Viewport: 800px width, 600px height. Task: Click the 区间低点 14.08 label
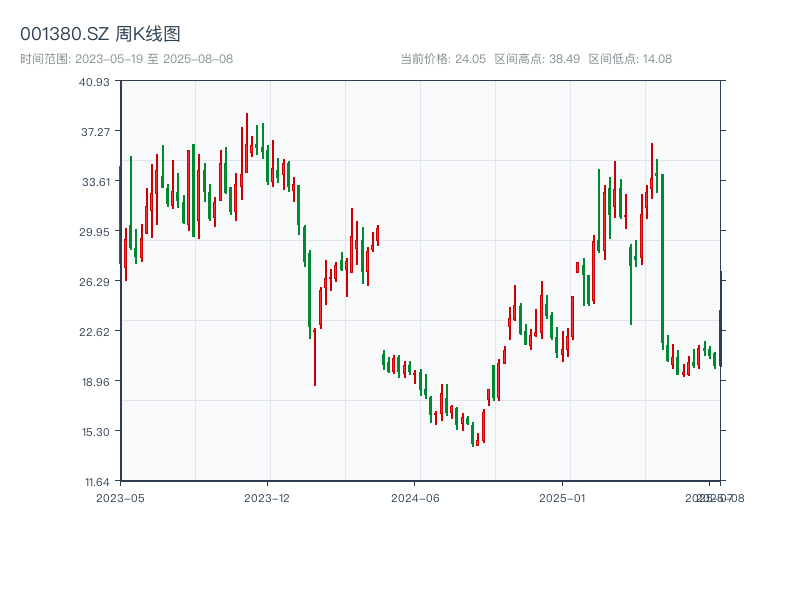click(630, 59)
